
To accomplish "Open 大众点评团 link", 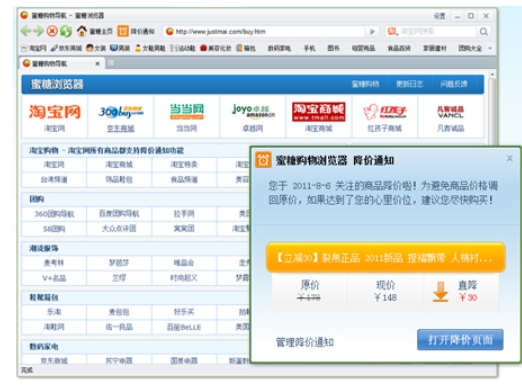I will (x=119, y=229).
